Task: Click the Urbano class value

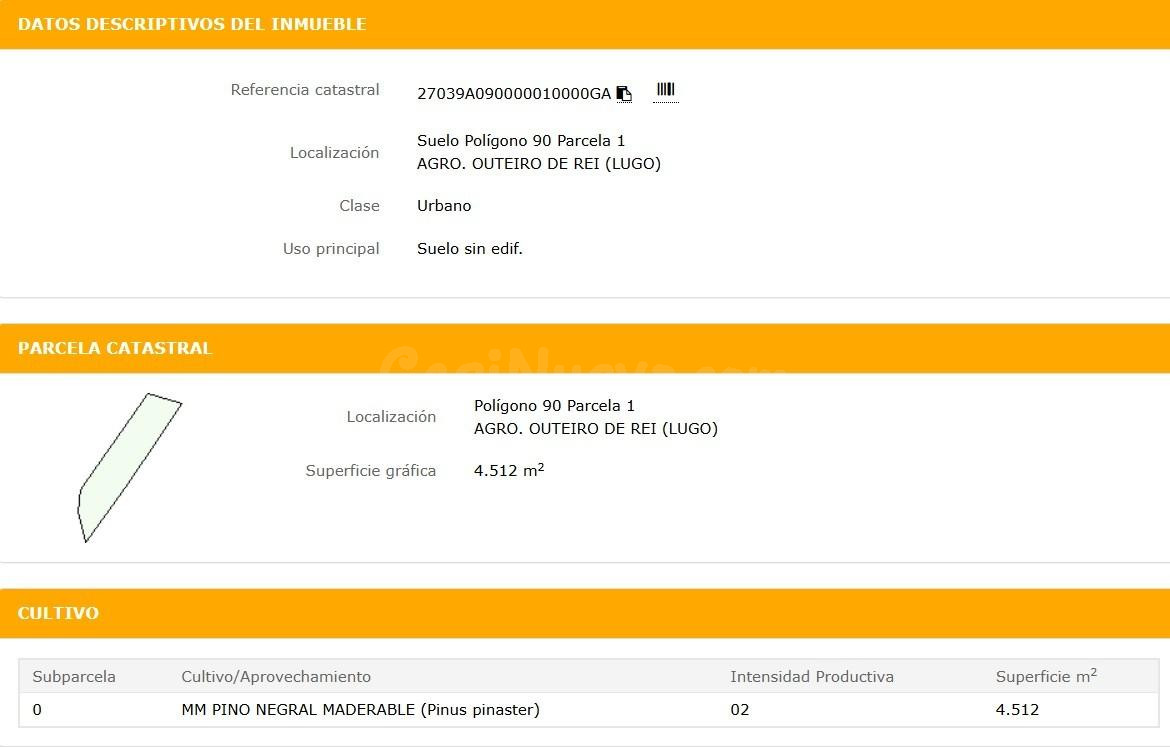Action: pos(444,206)
